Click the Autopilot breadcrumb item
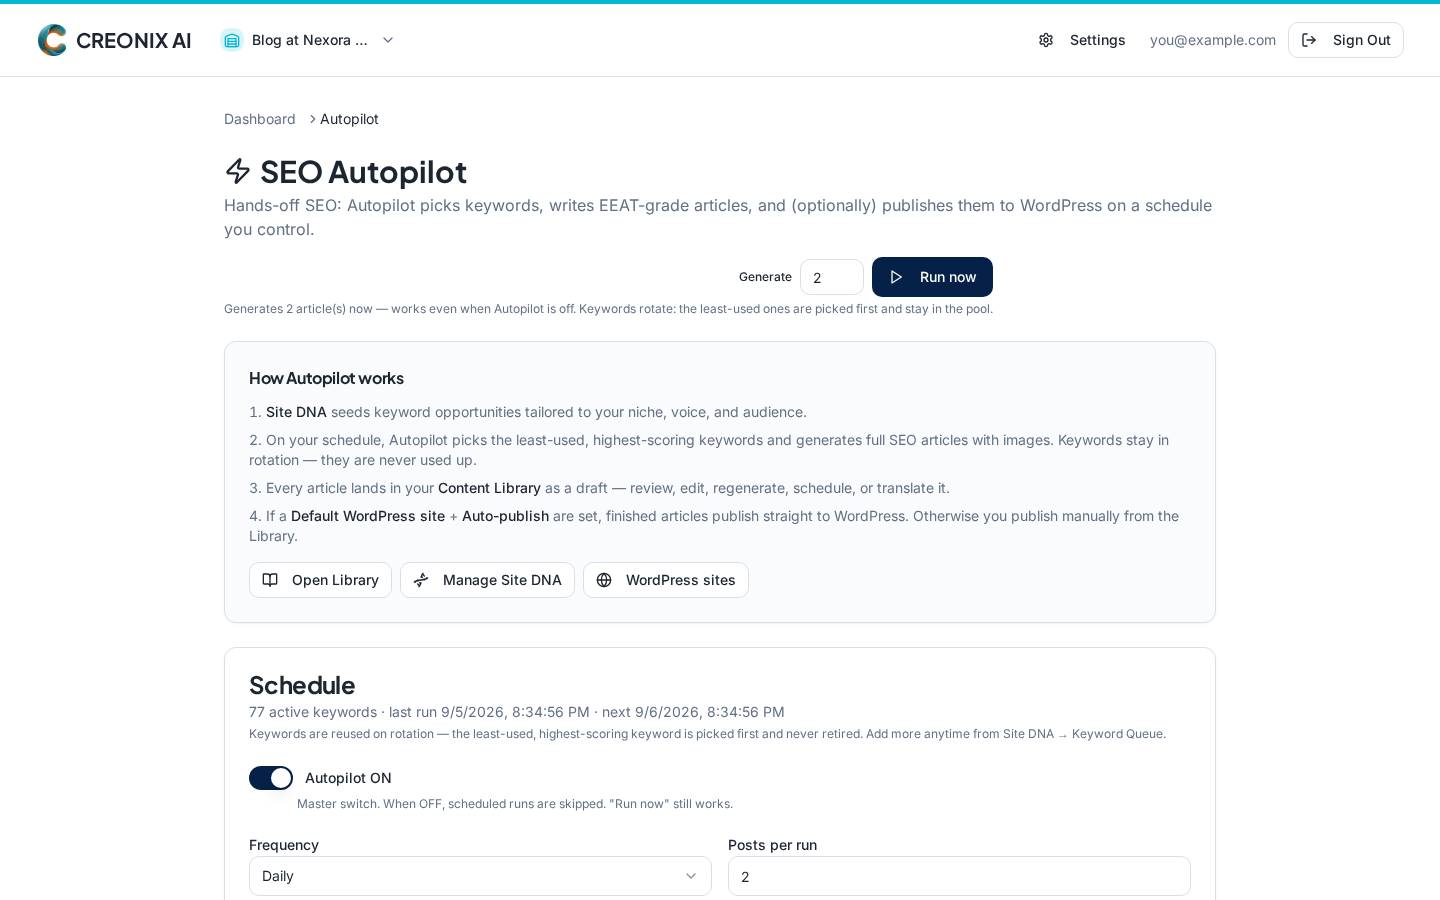The height and width of the screenshot is (900, 1440). tap(349, 119)
